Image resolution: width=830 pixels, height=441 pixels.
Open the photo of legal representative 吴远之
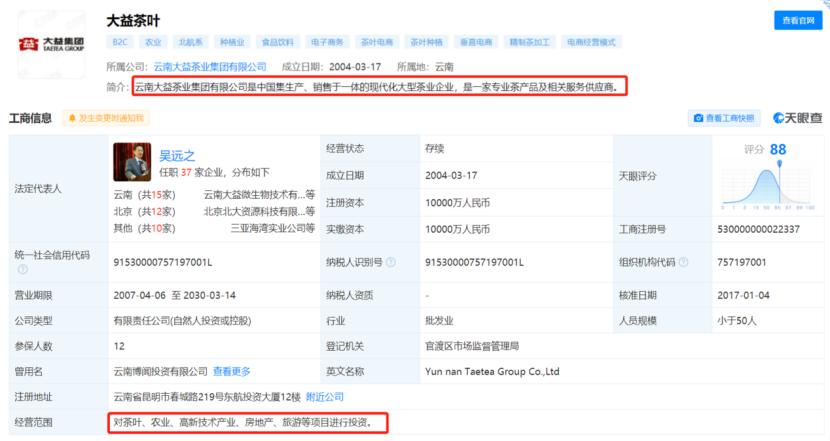132,162
